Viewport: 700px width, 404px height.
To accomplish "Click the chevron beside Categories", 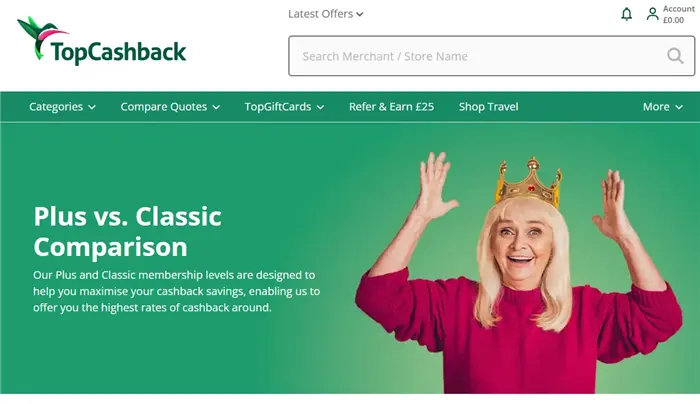I will pyautogui.click(x=92, y=107).
